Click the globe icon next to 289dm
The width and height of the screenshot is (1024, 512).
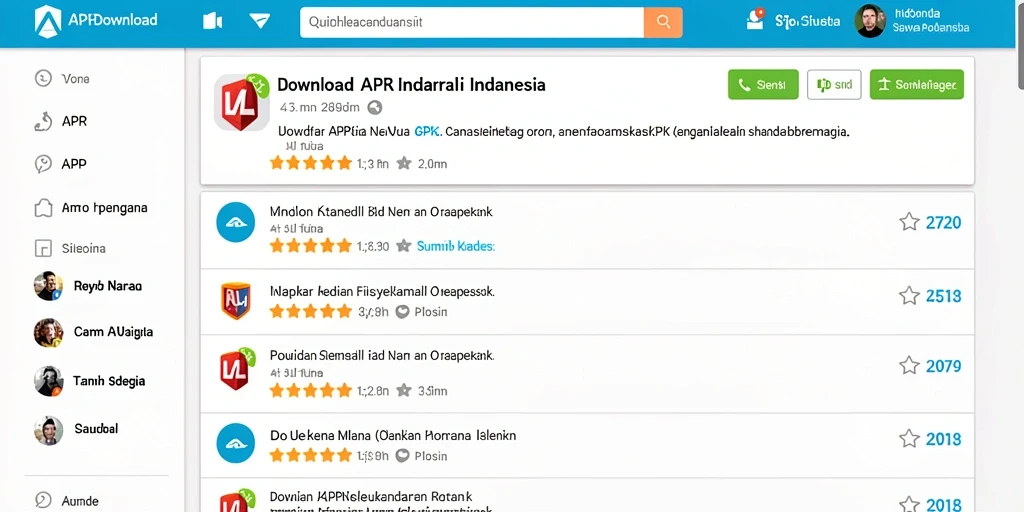tap(374, 108)
